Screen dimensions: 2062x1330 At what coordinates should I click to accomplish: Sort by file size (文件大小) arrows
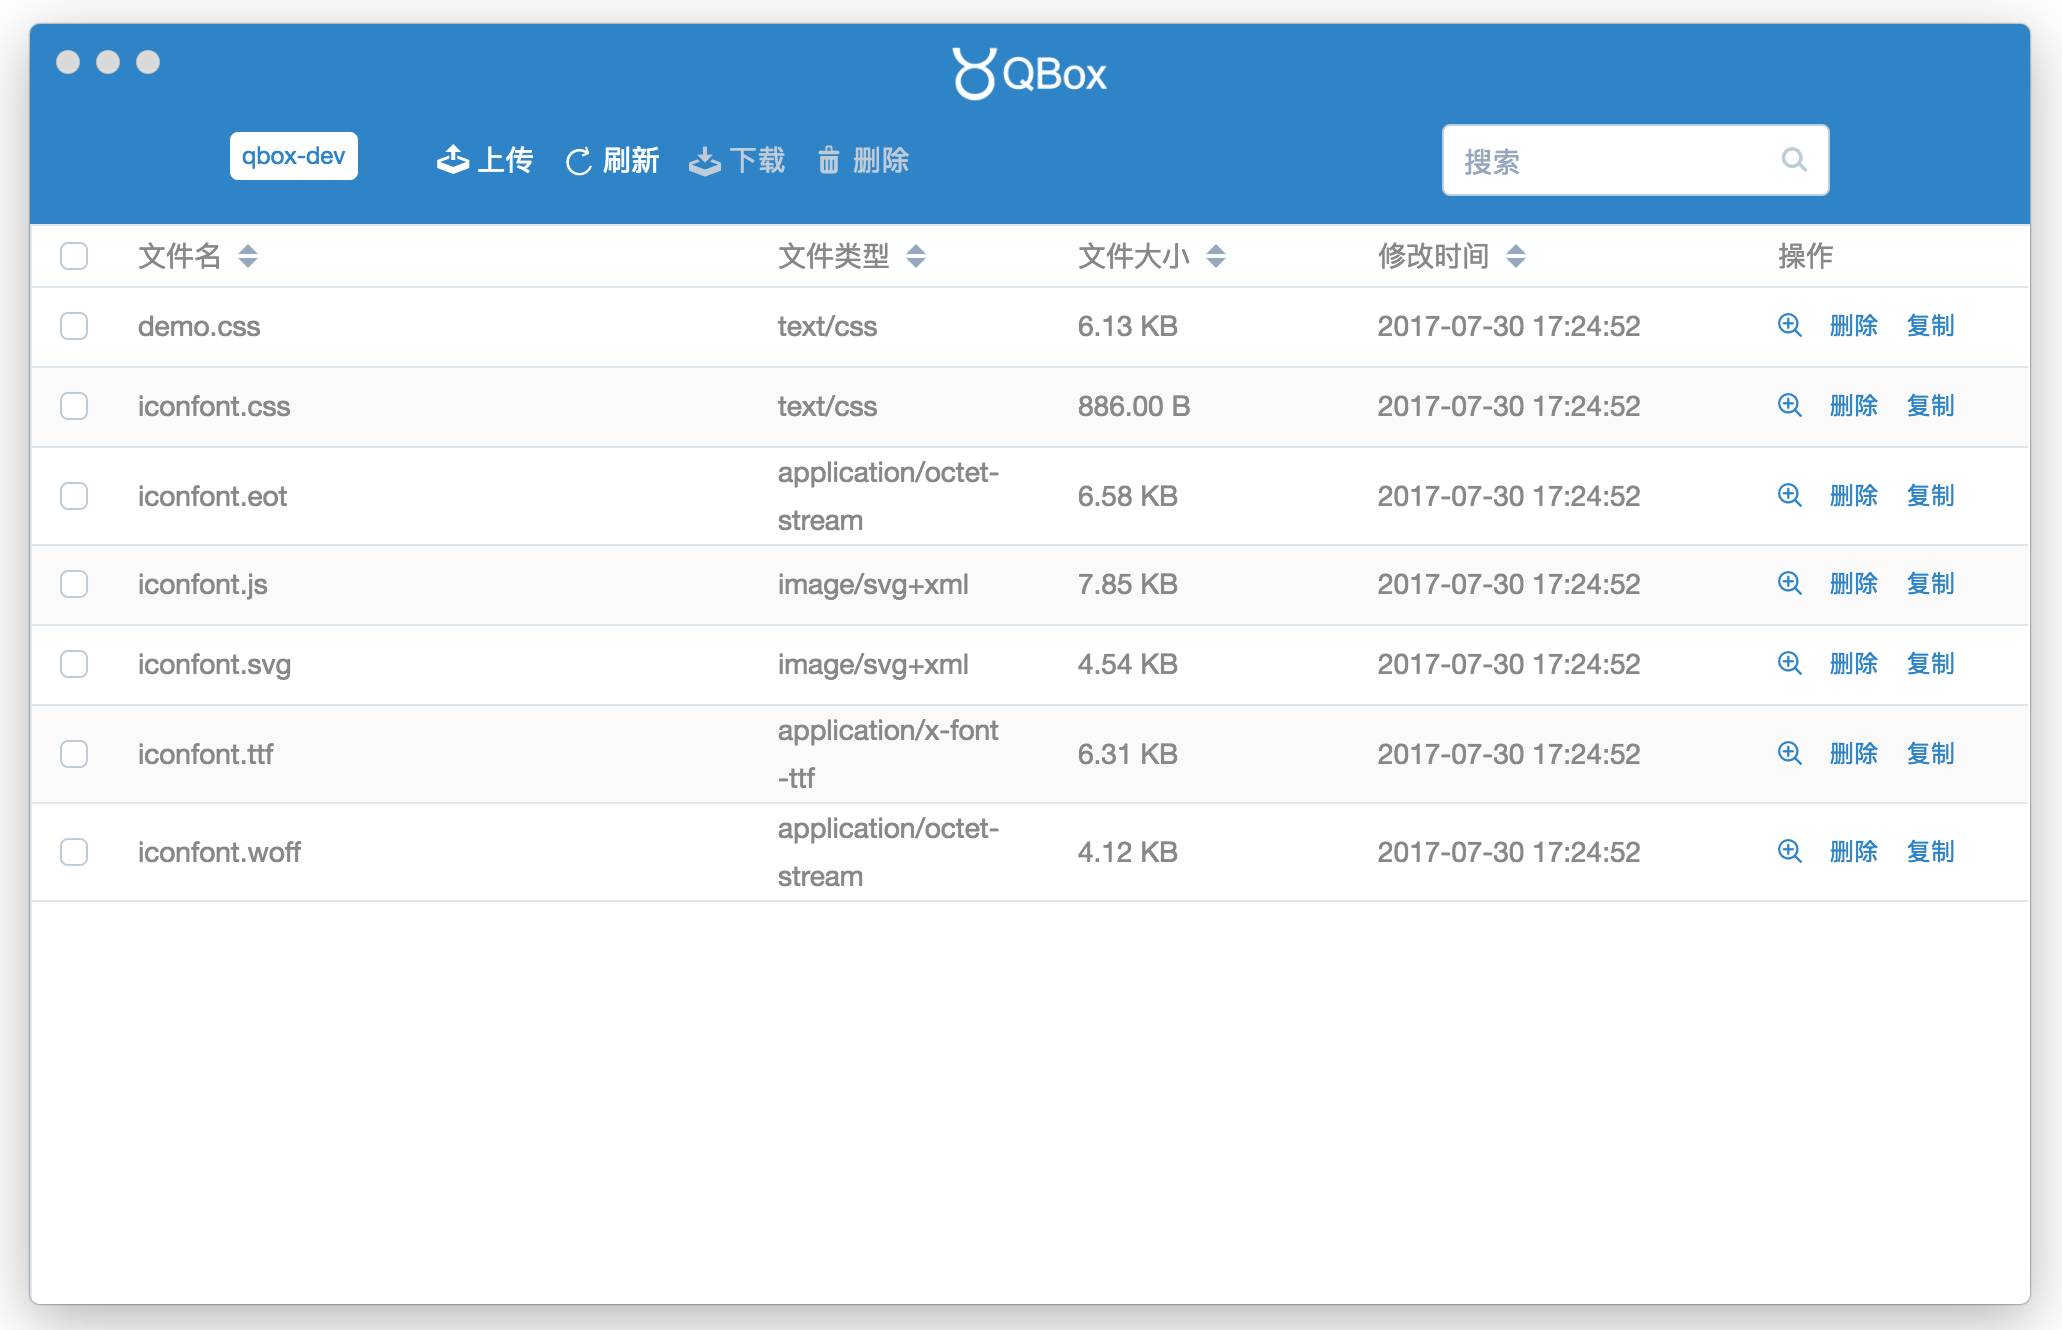point(1215,256)
